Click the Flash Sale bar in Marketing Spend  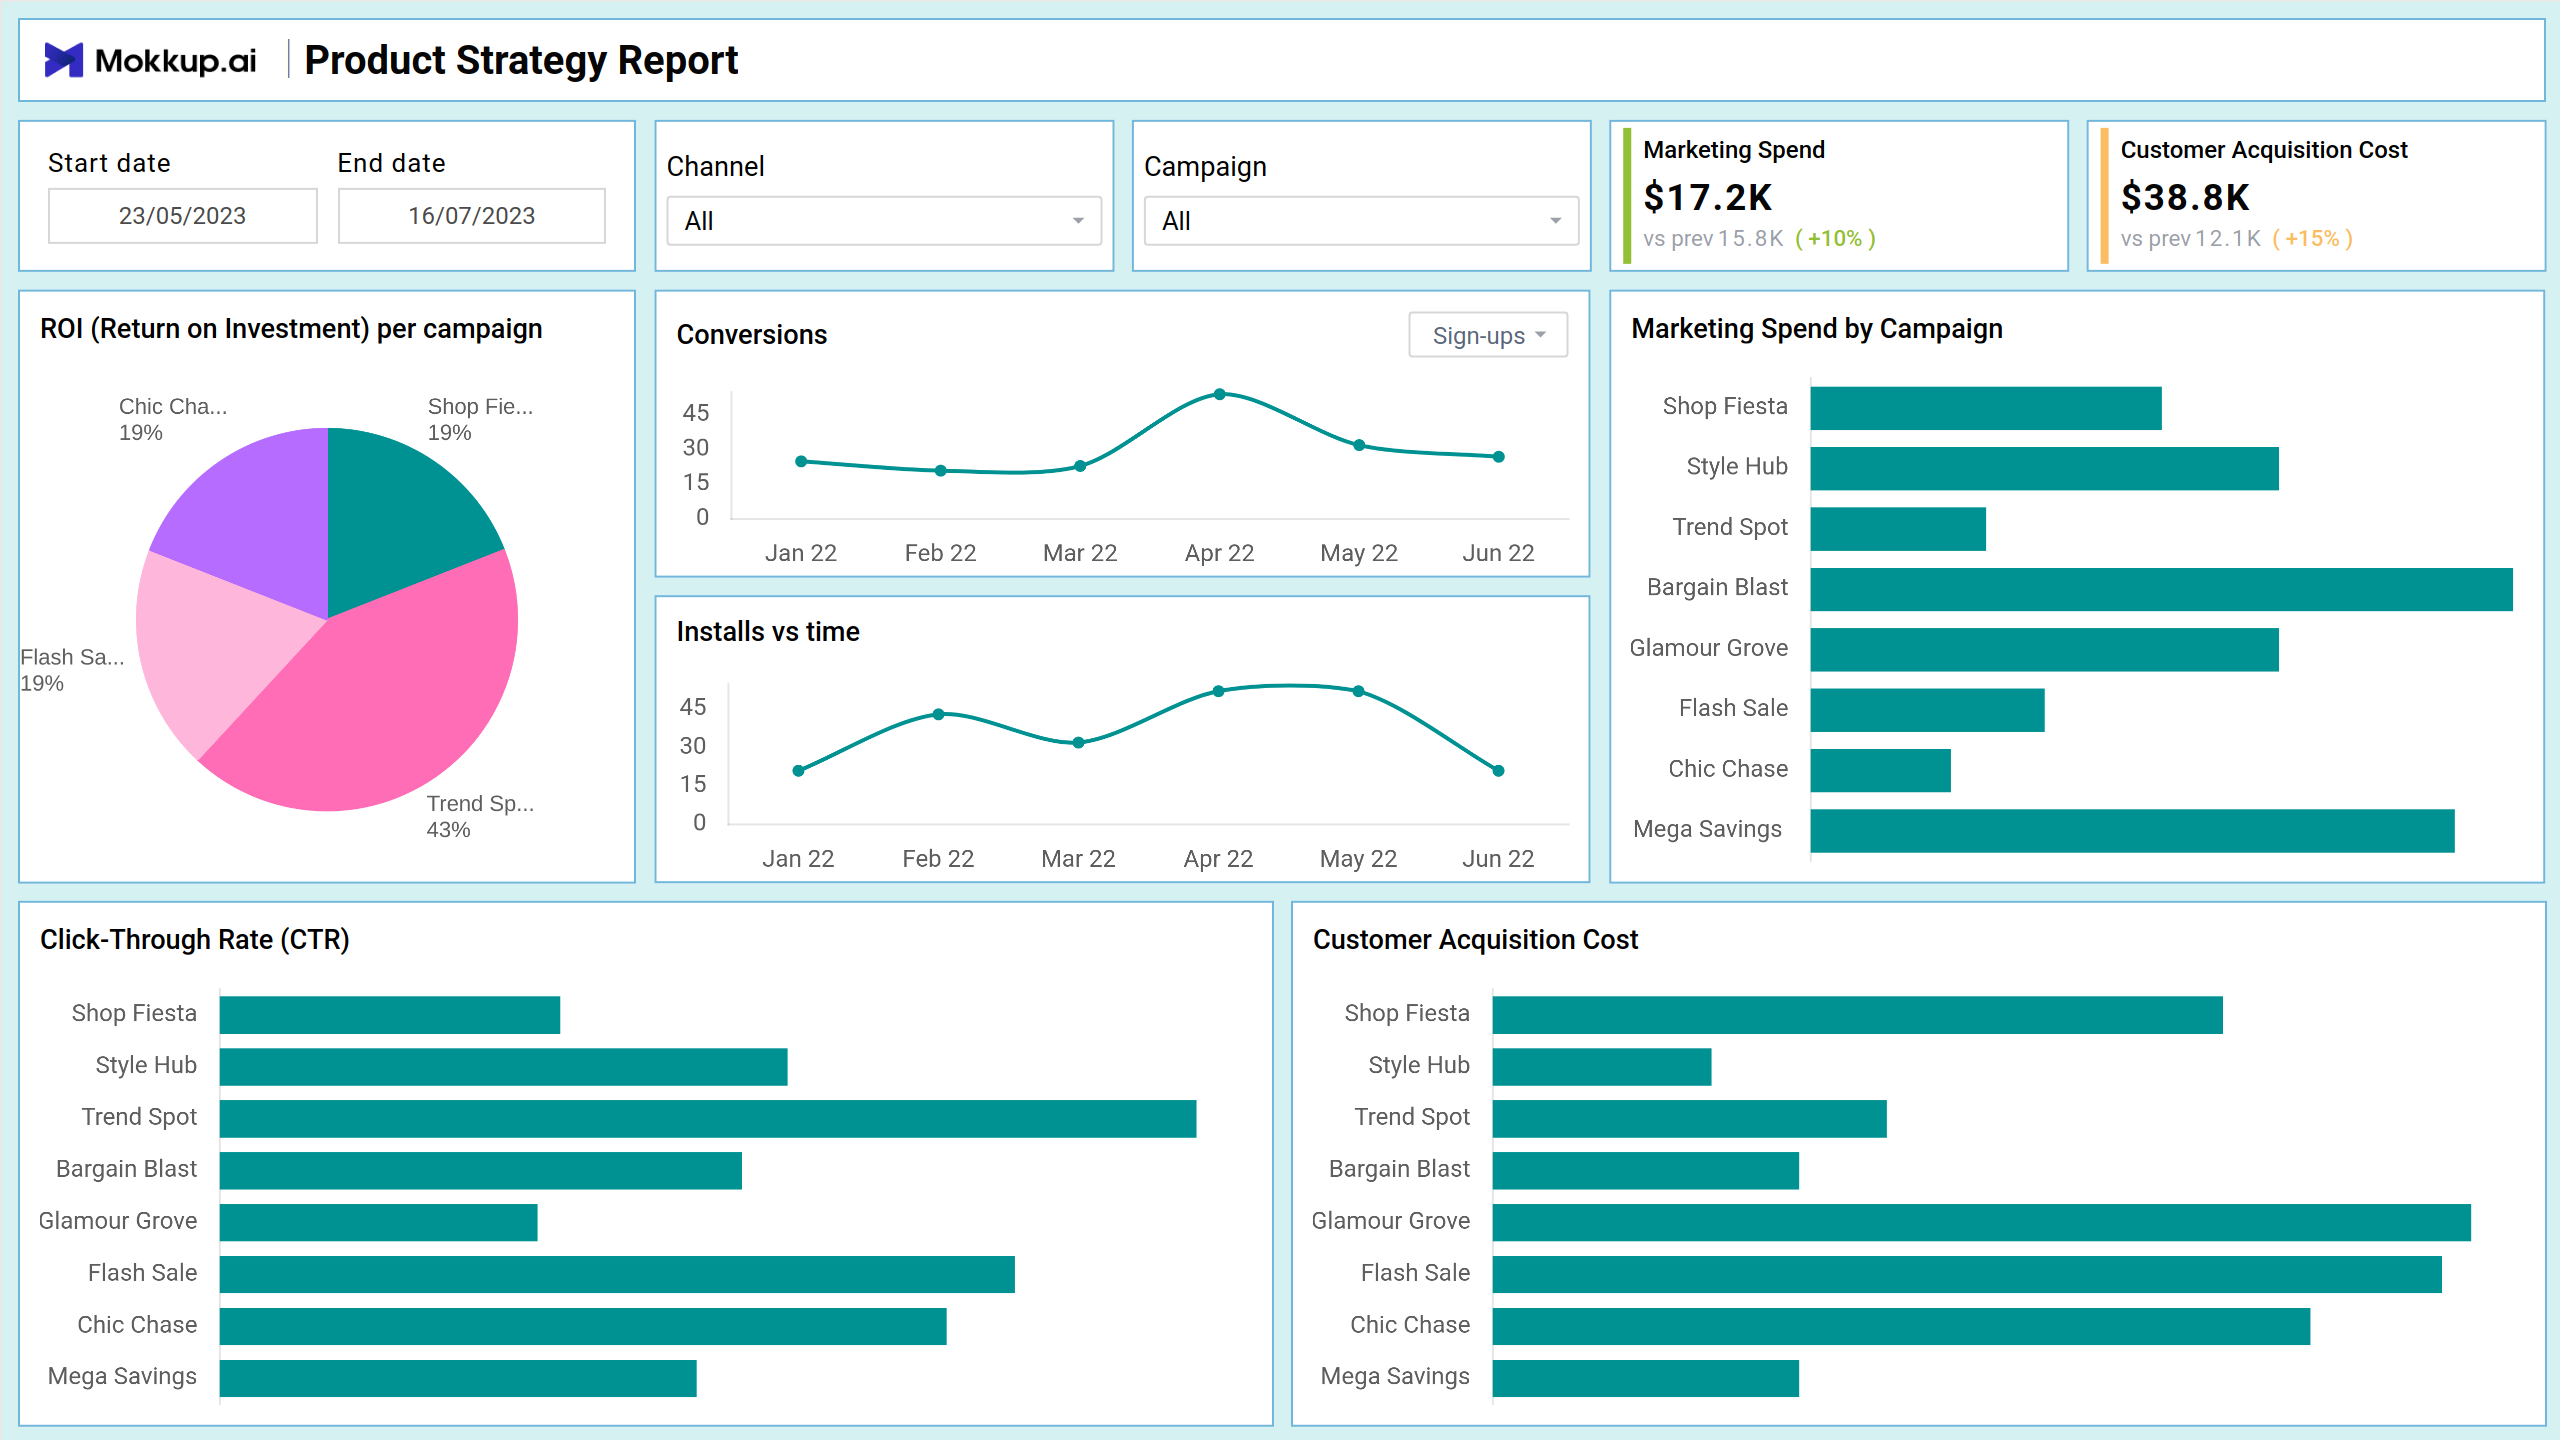pos(1927,710)
